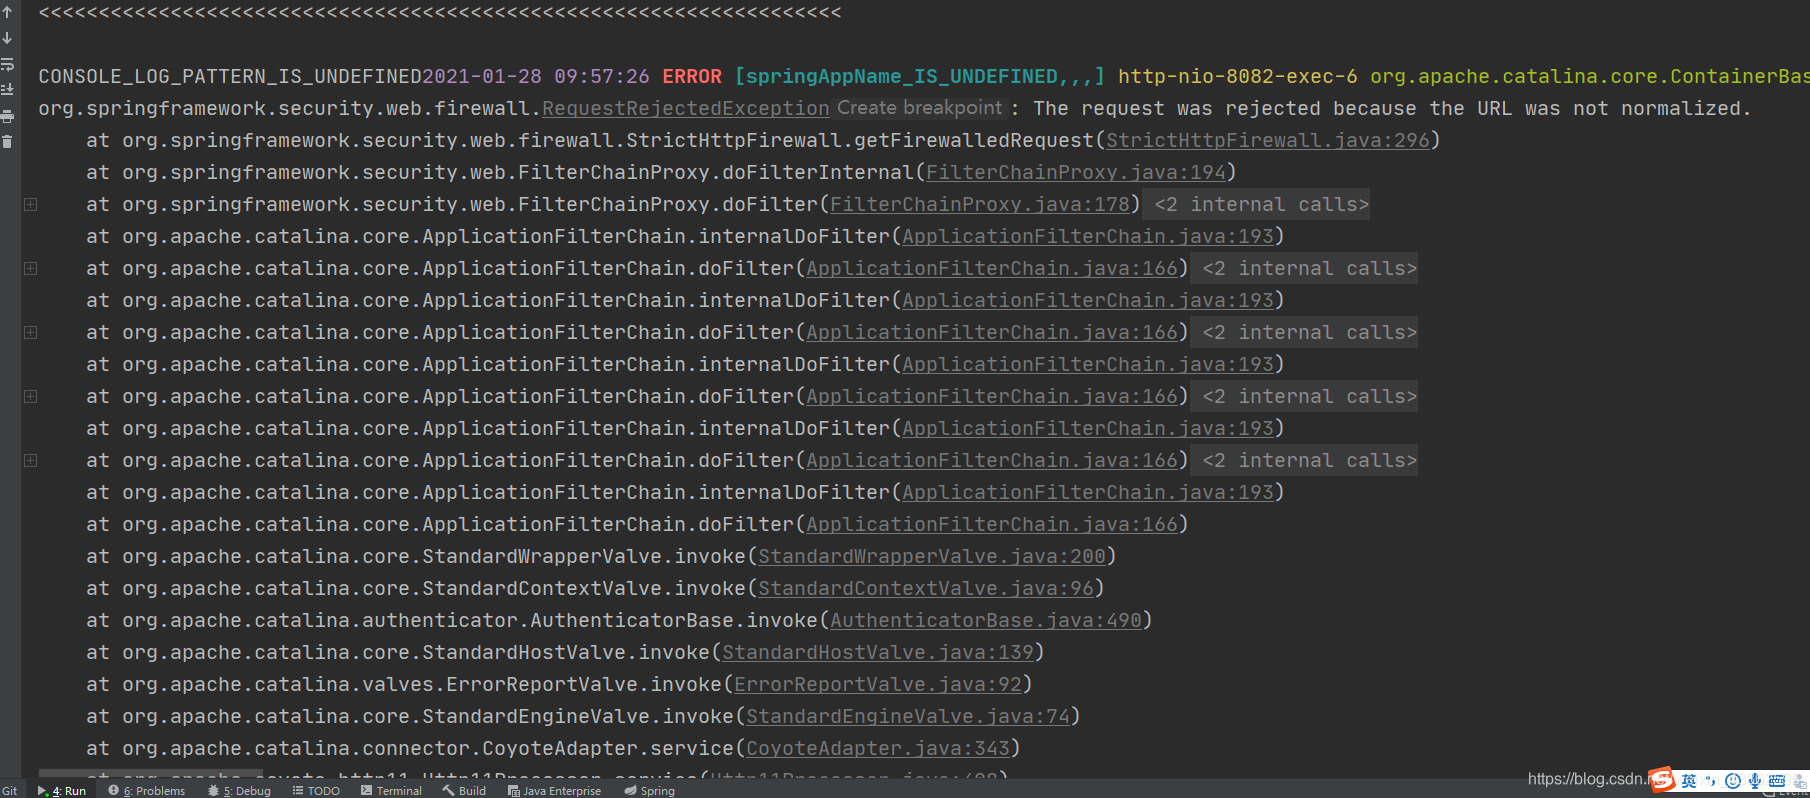Click the horizontal scrollbar at console bottom
Viewport: 1810px width, 798px height.
point(150,773)
